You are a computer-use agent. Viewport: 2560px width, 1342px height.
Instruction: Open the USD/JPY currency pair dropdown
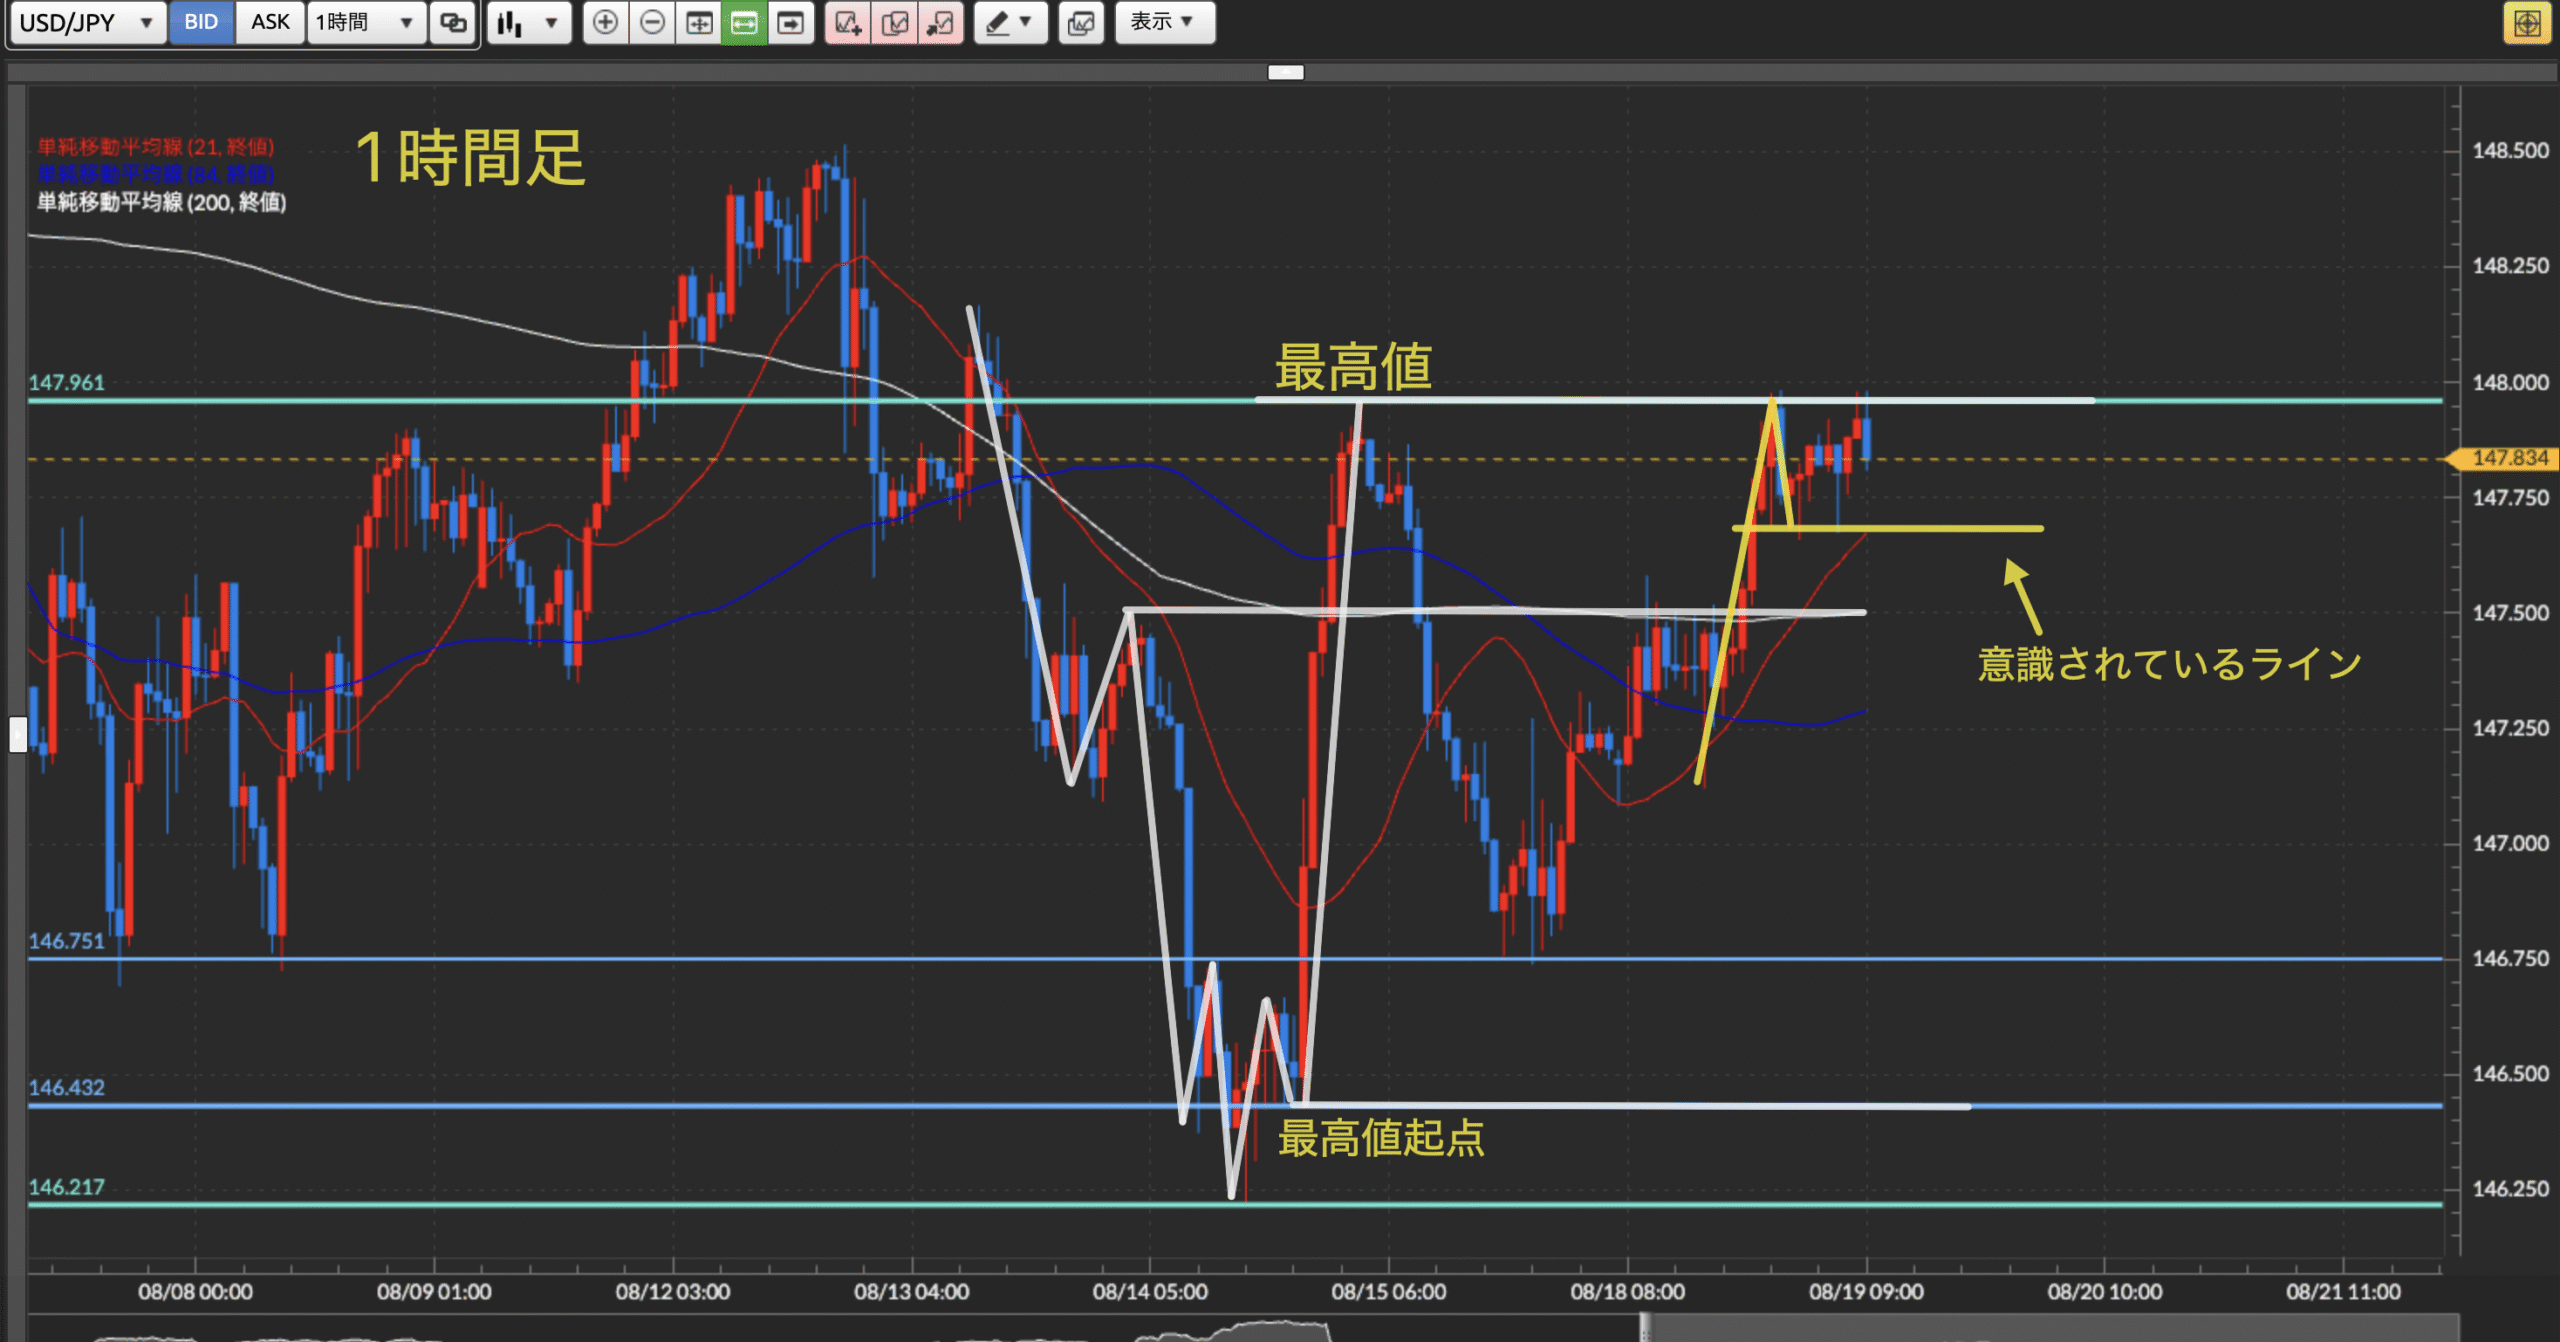pyautogui.click(x=87, y=22)
